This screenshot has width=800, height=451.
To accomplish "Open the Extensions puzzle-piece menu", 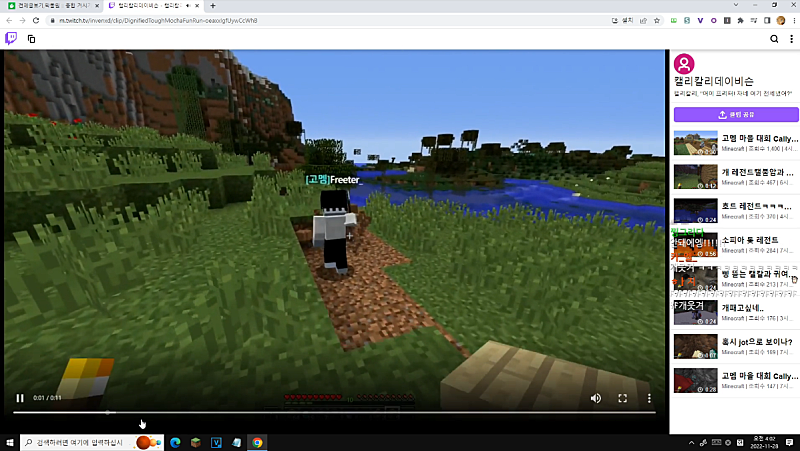I will (740, 20).
